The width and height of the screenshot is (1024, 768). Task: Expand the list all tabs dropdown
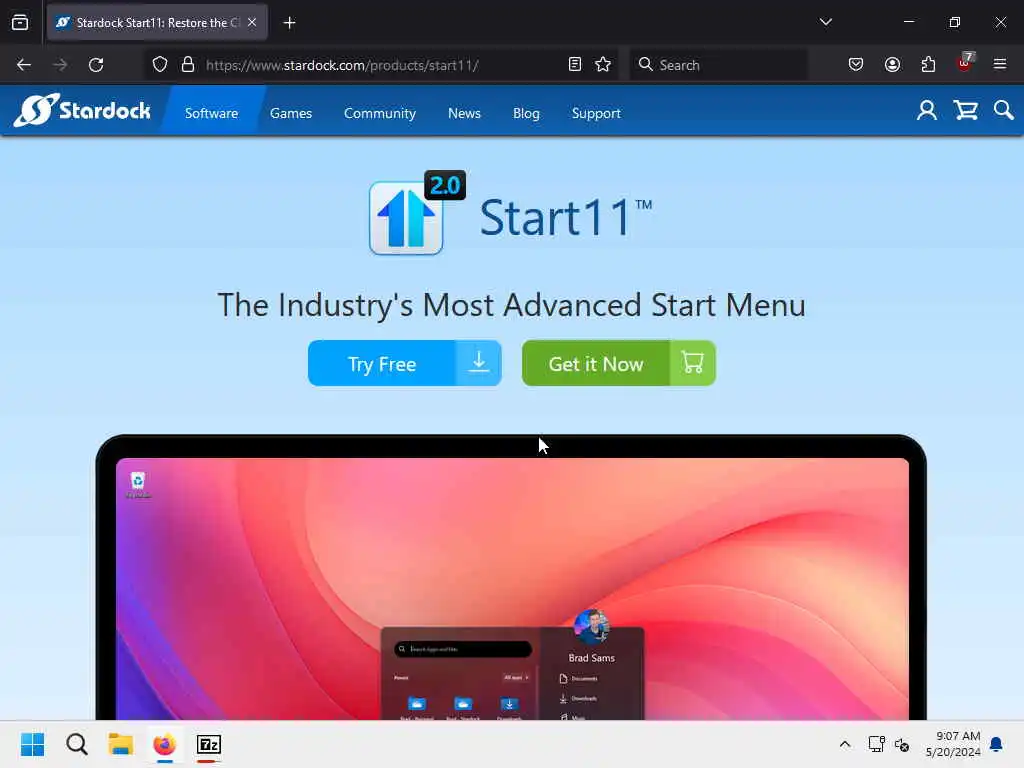point(825,22)
